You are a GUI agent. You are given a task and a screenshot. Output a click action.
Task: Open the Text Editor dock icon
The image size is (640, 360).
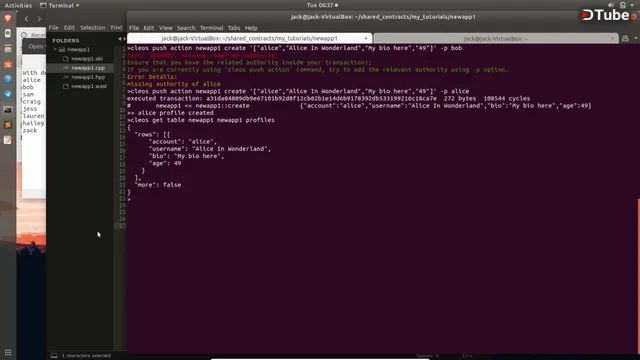pyautogui.click(x=8, y=140)
